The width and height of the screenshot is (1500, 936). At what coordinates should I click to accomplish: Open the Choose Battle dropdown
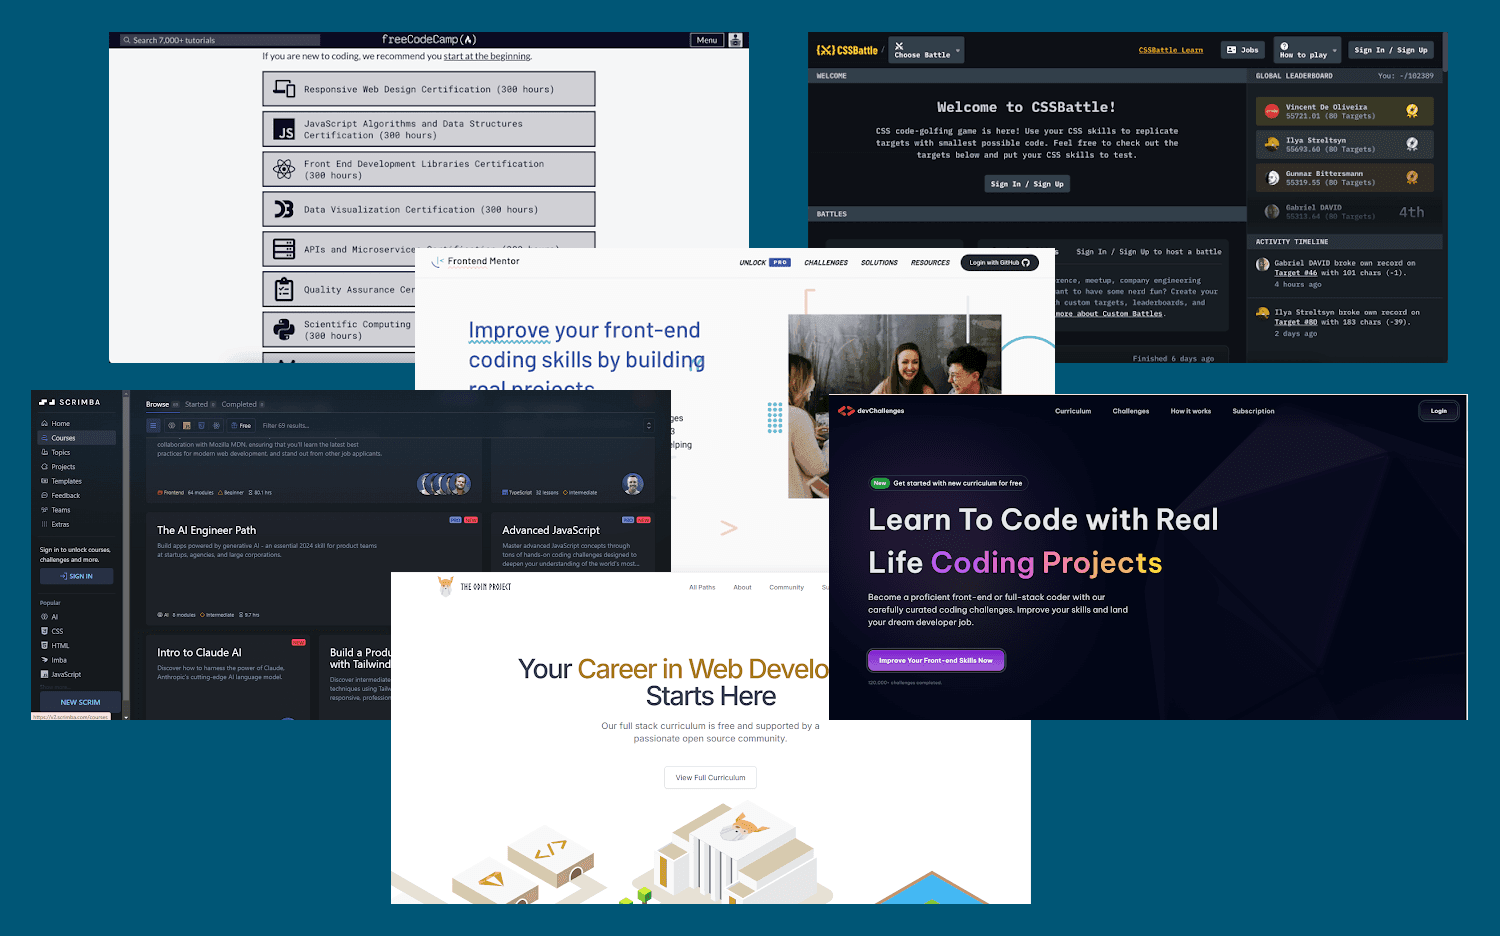(x=927, y=50)
